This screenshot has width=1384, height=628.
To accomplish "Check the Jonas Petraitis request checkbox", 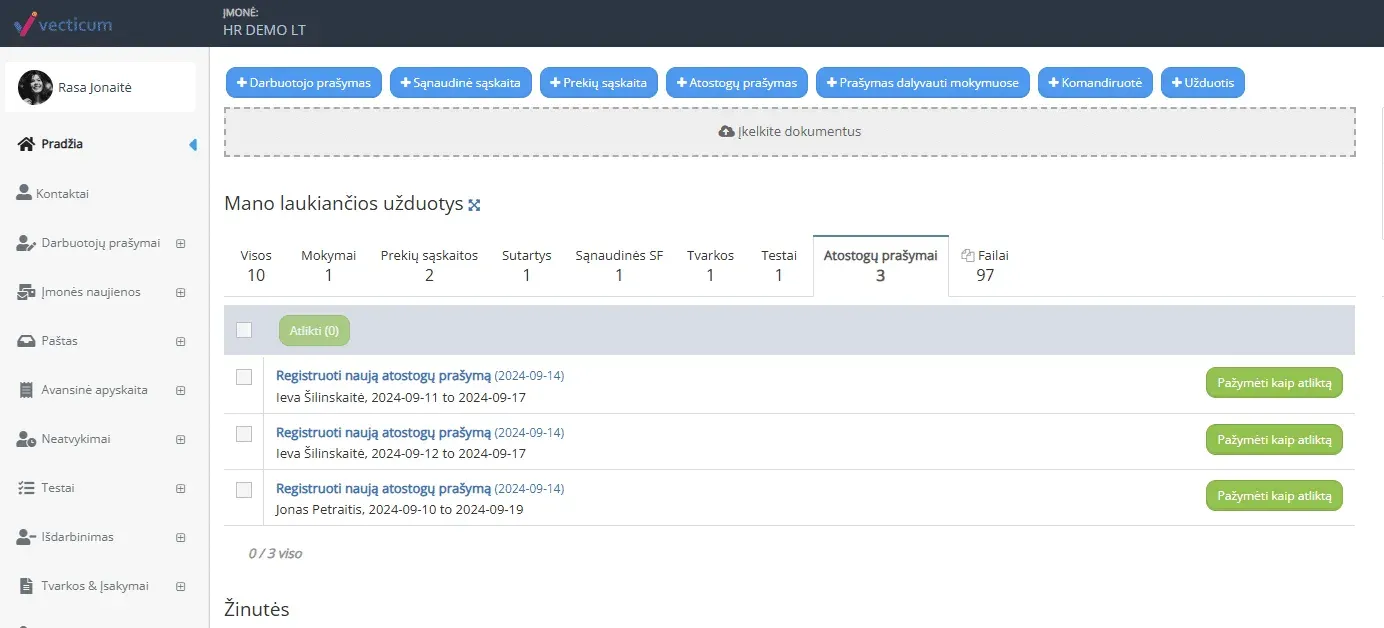I will point(244,490).
